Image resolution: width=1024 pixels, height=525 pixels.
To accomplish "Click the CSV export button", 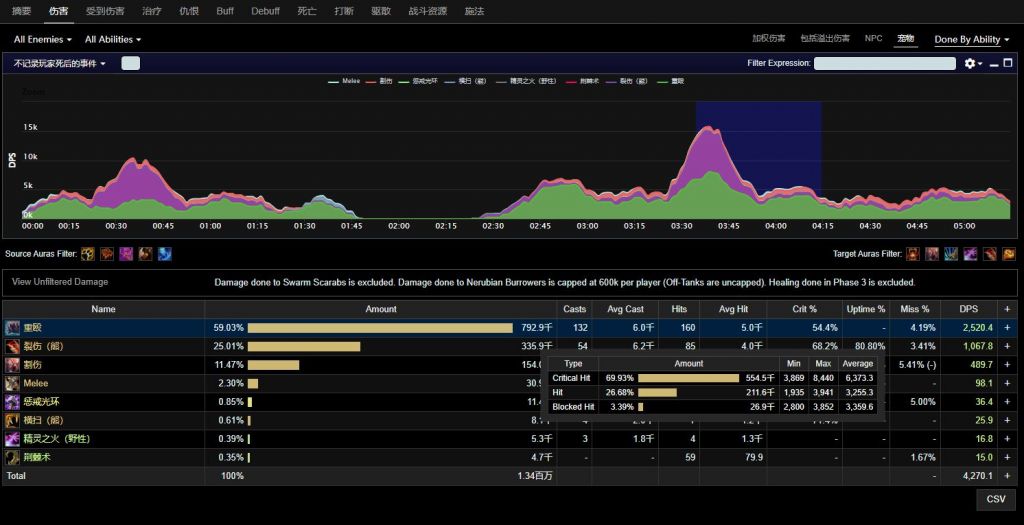I will coord(996,499).
